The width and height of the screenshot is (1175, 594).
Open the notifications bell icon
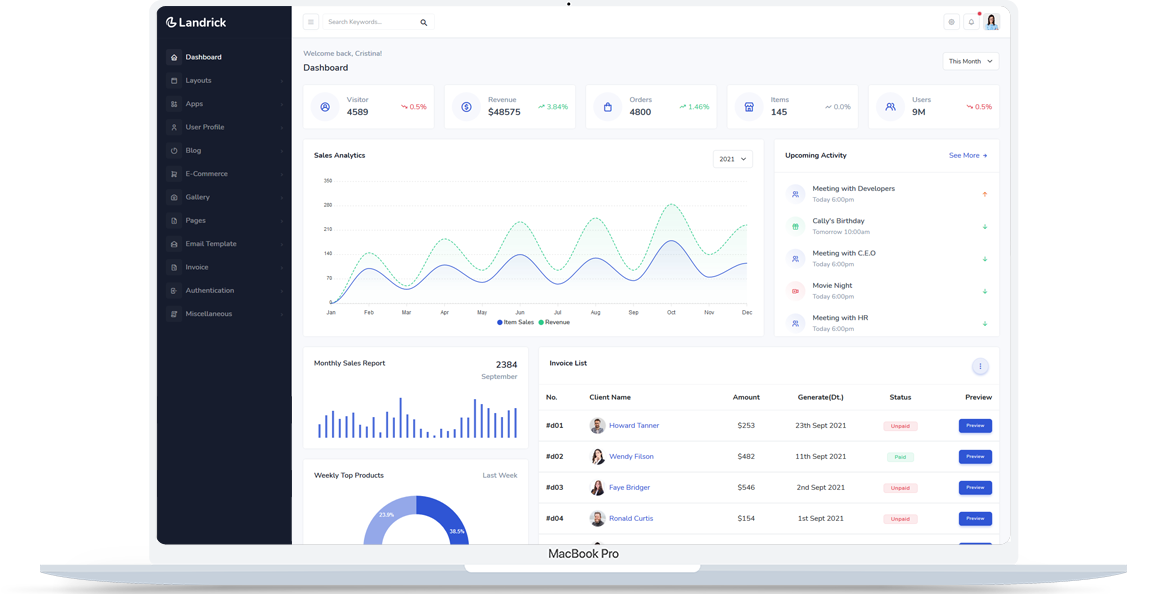(x=971, y=22)
